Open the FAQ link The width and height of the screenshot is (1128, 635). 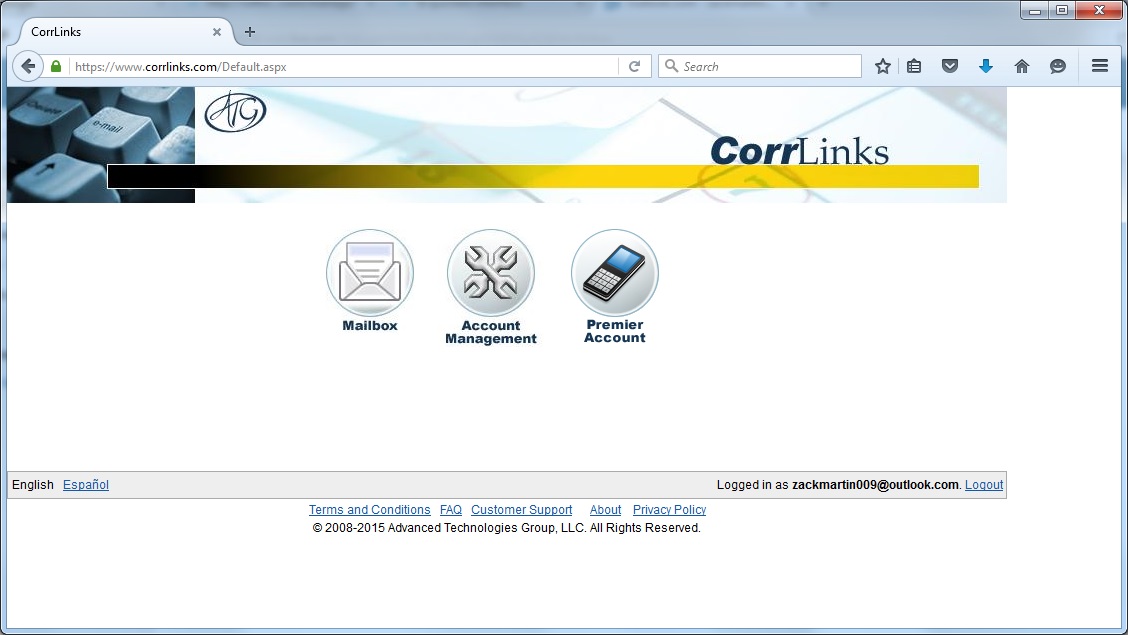coord(451,510)
